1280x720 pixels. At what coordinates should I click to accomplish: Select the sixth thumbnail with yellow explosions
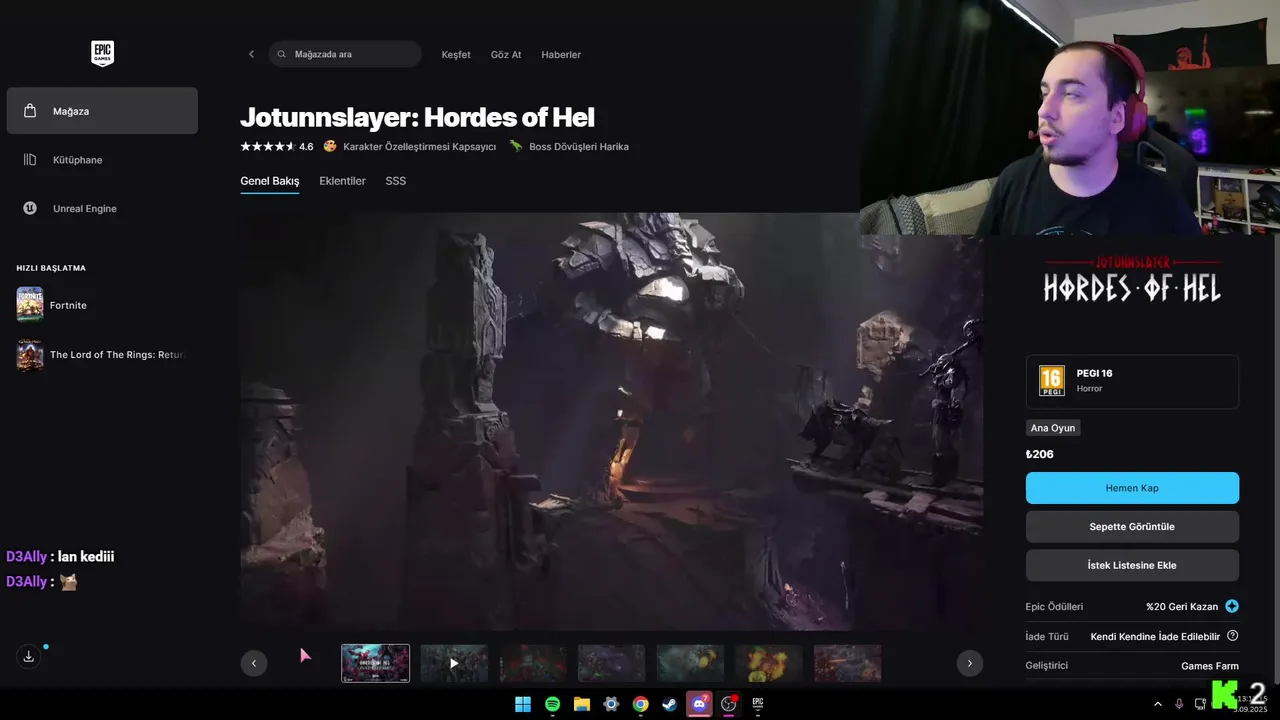click(x=769, y=663)
